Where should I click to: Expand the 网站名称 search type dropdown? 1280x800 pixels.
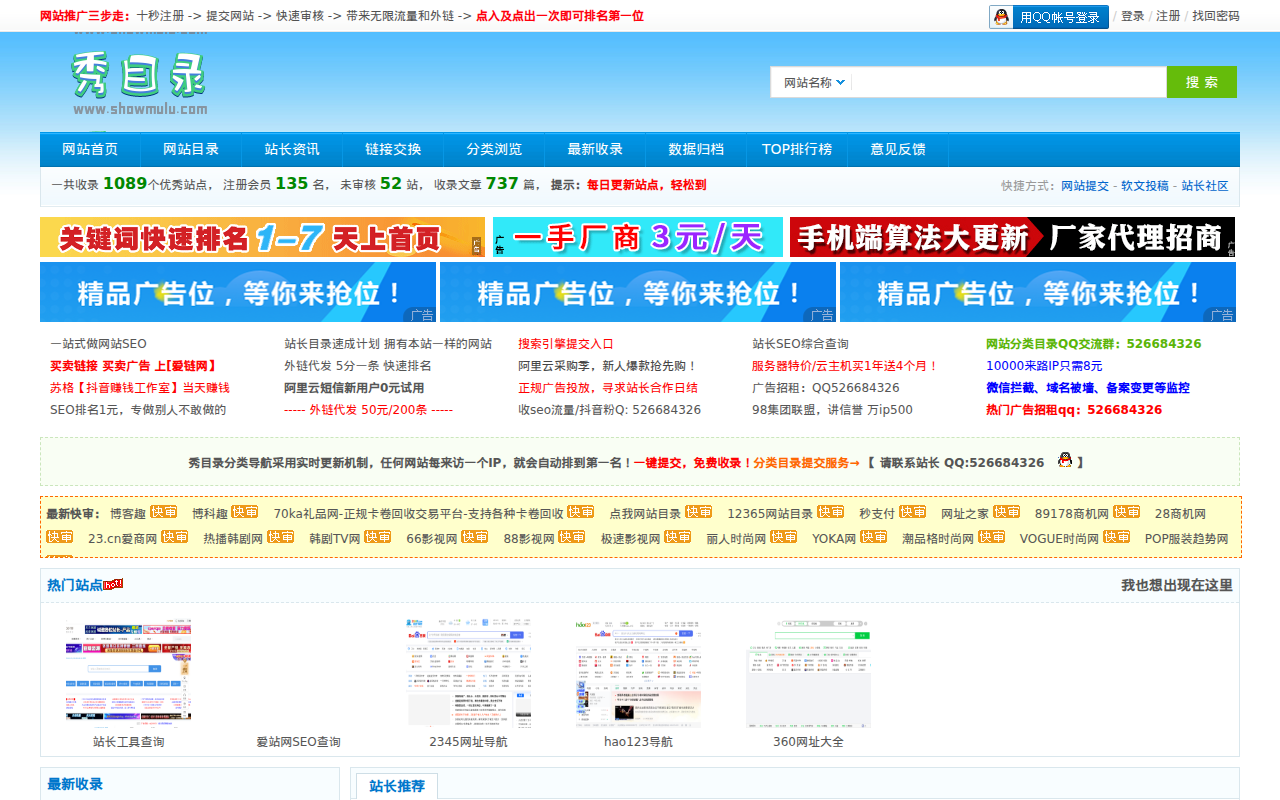pos(814,82)
